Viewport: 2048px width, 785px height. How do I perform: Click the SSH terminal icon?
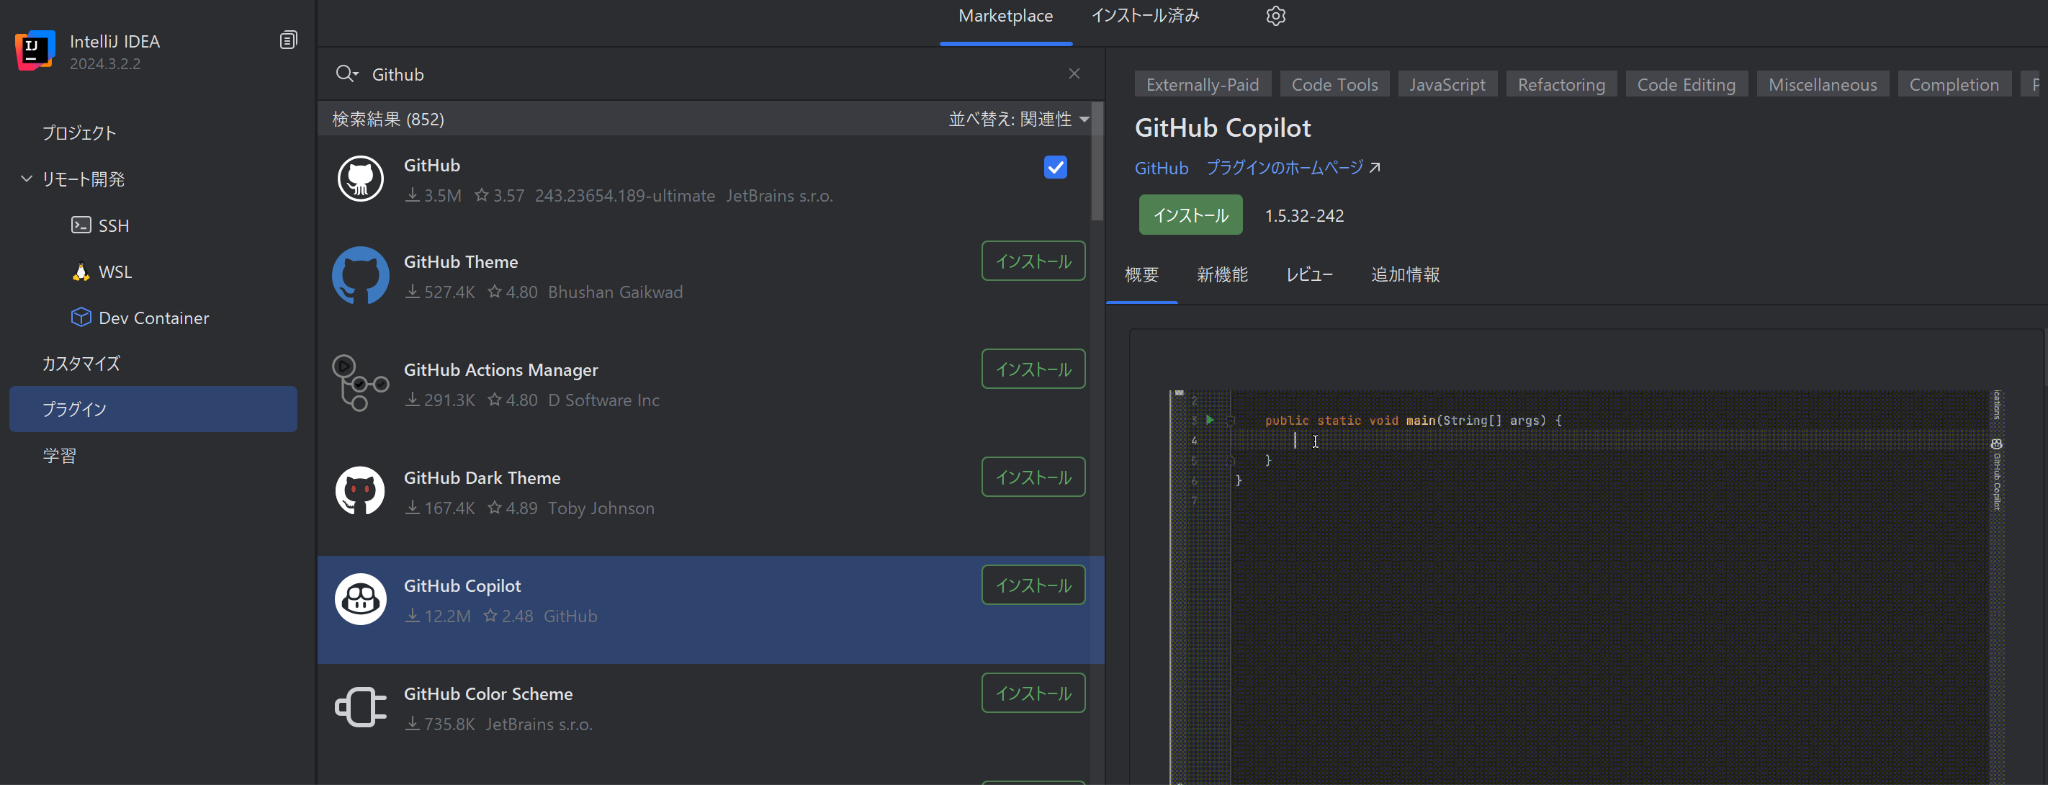[x=81, y=225]
